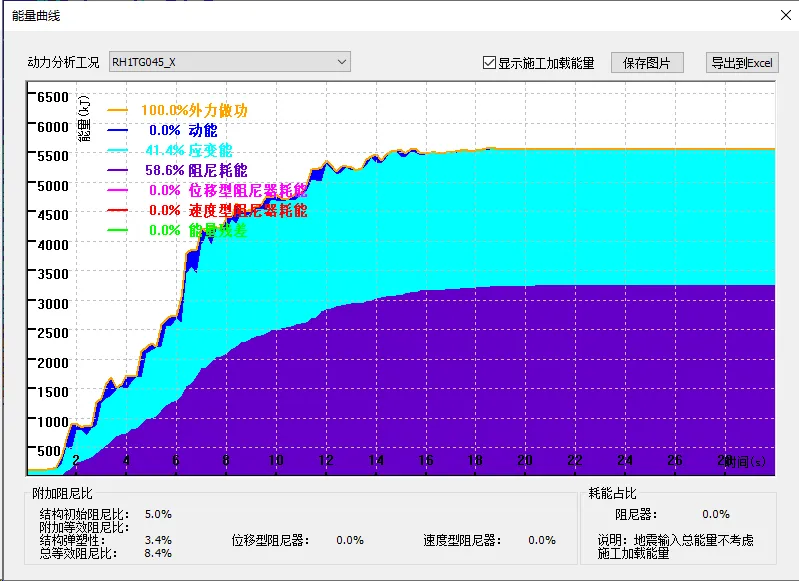The image size is (800, 582).
Task: Select the 位移型阻尼器耗能 legend entry
Action: pyautogui.click(x=228, y=190)
